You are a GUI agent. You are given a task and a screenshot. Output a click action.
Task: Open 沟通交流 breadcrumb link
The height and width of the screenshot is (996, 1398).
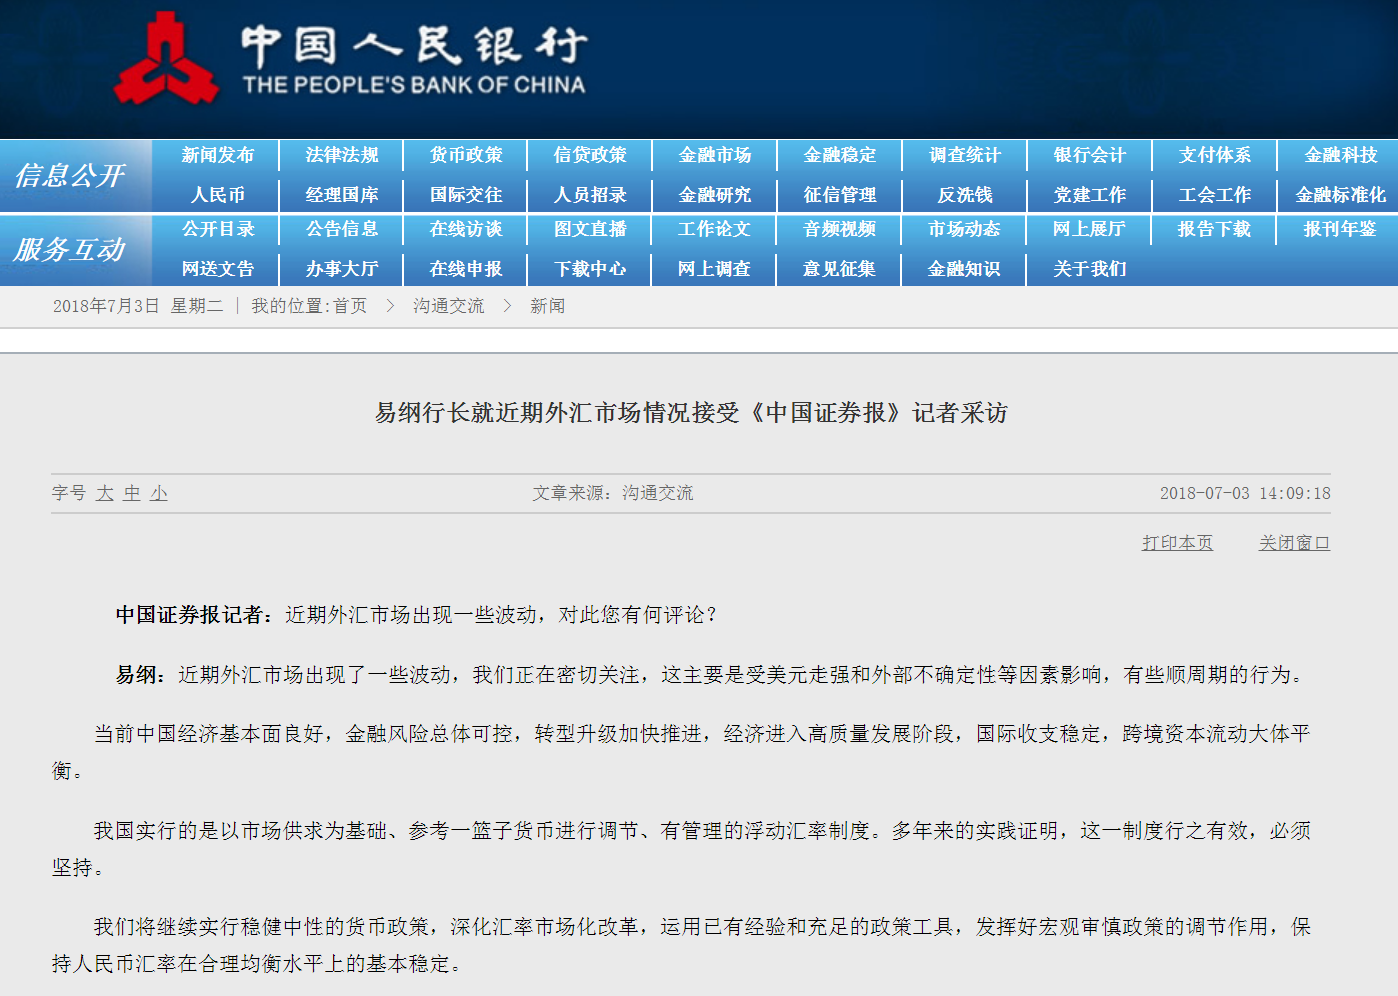448,306
